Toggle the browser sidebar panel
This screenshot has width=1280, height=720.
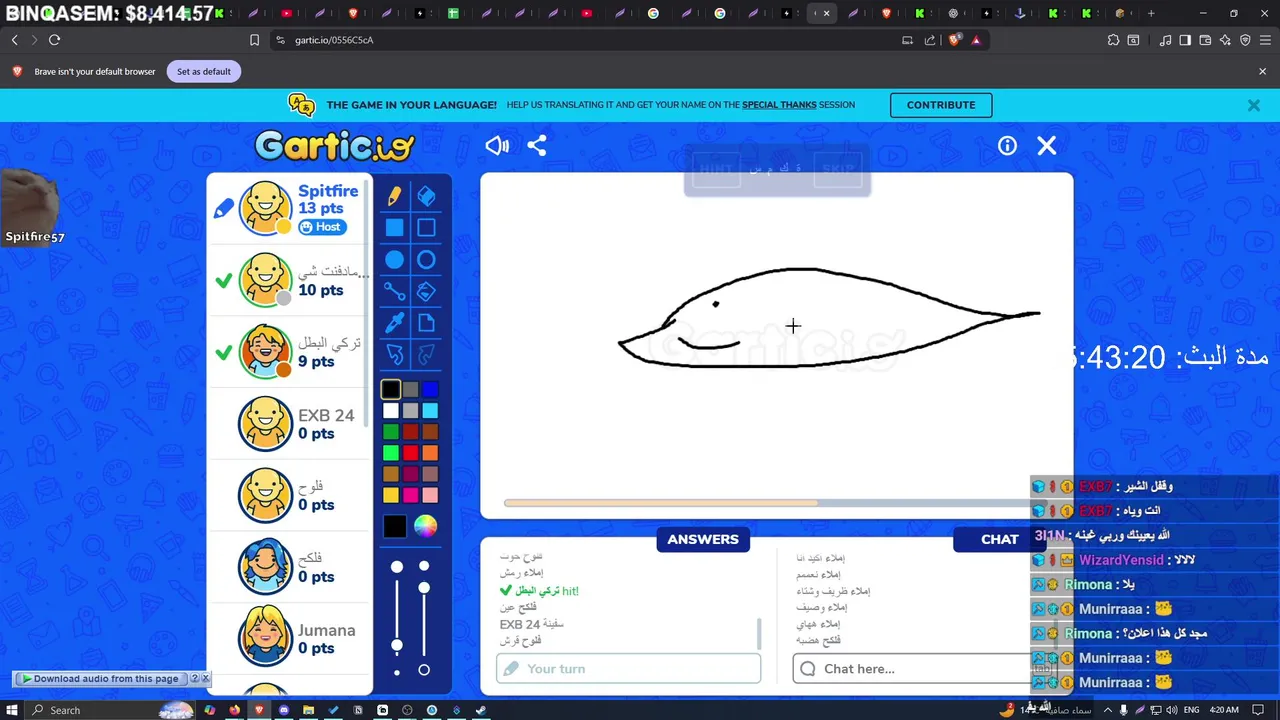pyautogui.click(x=1185, y=40)
